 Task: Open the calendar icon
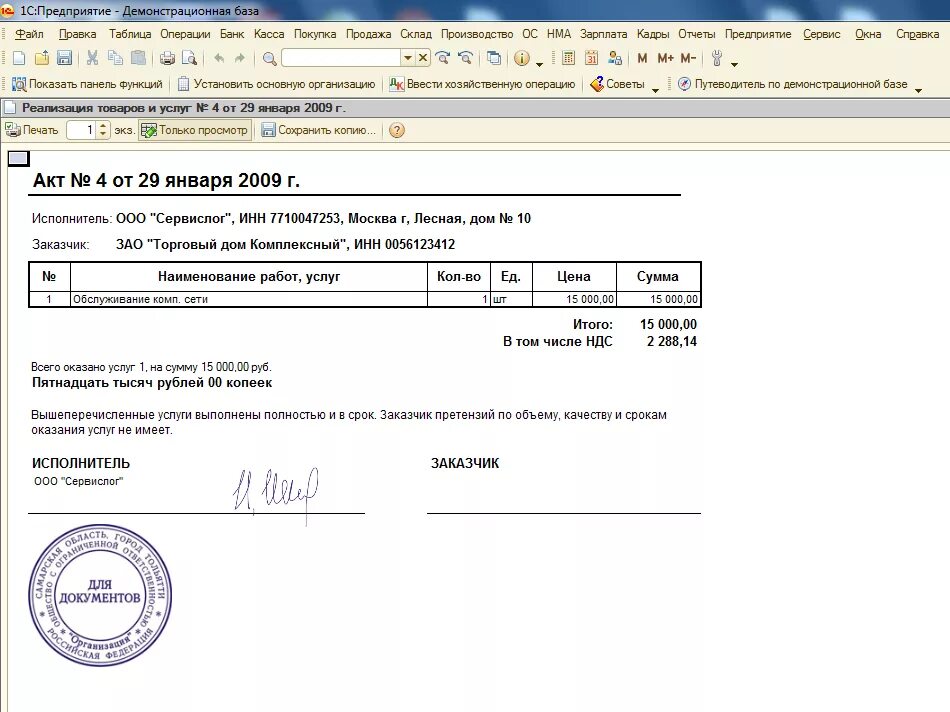591,58
